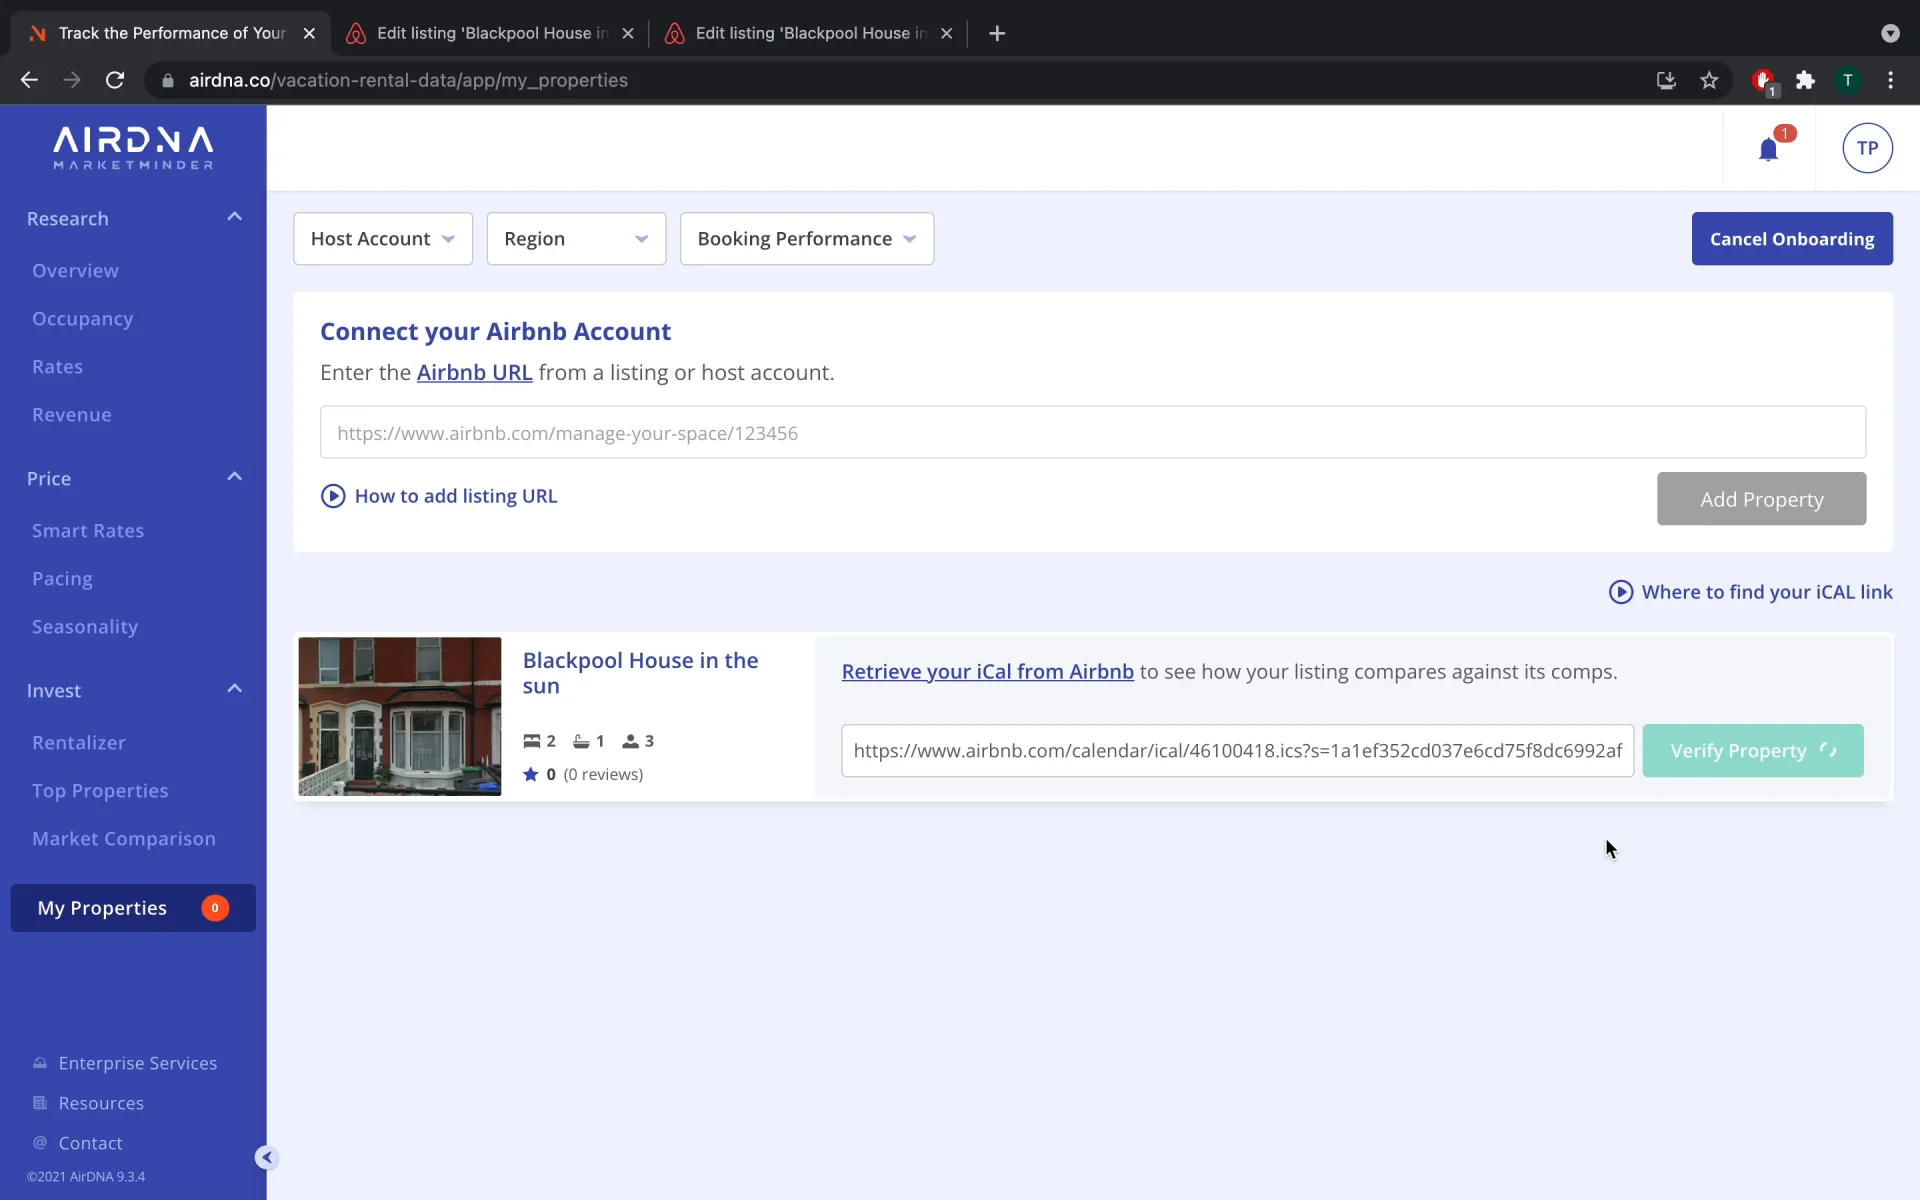Collapse the Research section

pyautogui.click(x=234, y=217)
